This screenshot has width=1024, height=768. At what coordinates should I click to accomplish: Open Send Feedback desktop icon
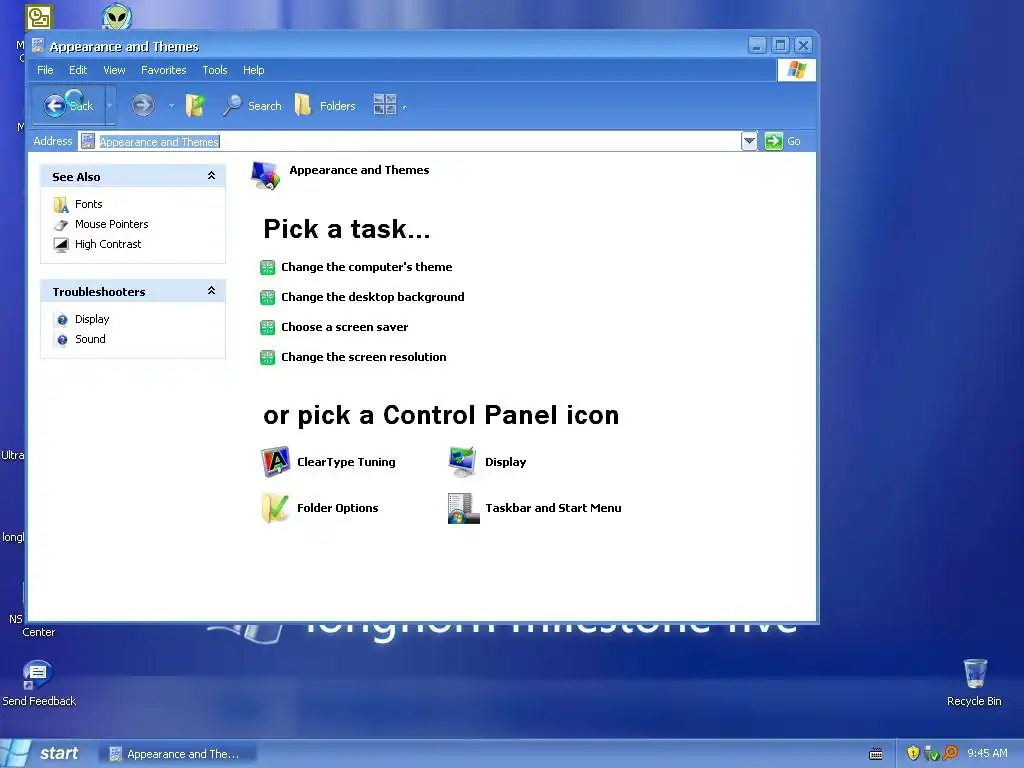point(37,673)
